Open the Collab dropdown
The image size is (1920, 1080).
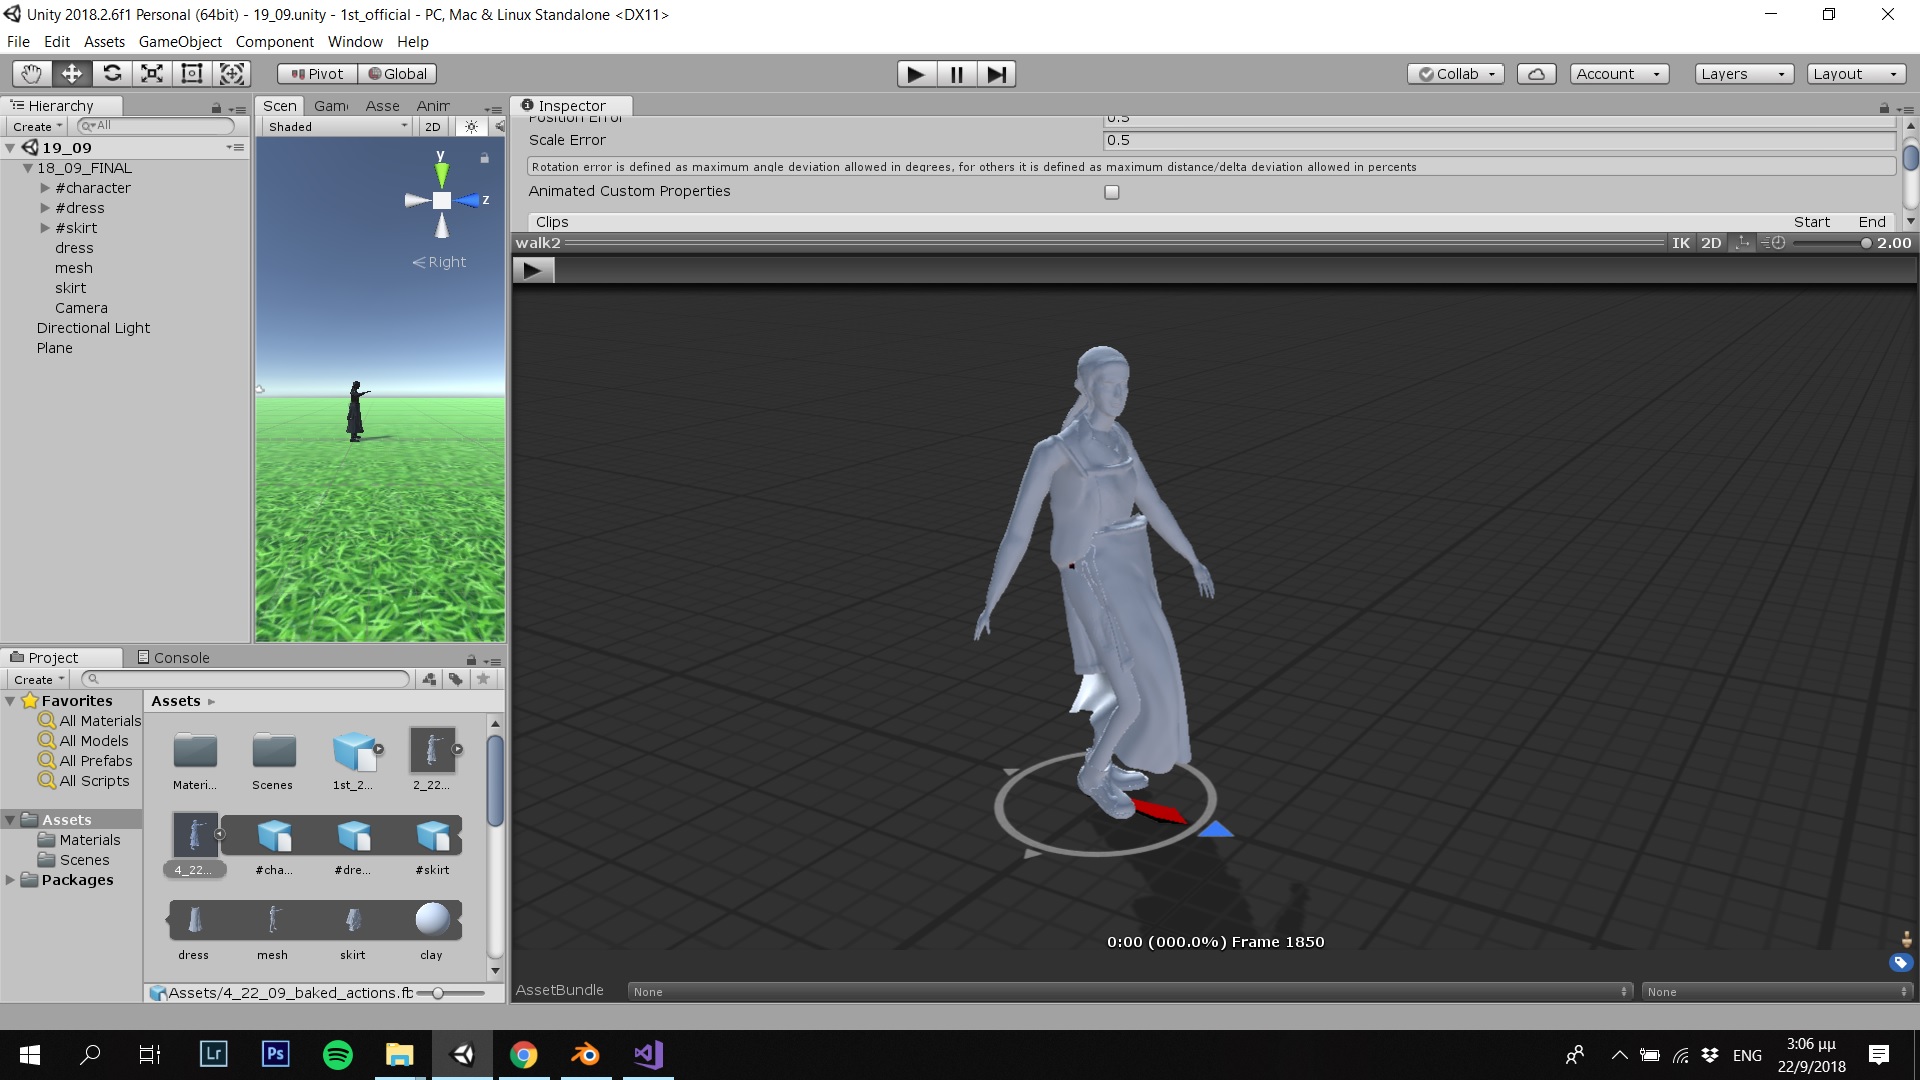(x=1456, y=74)
